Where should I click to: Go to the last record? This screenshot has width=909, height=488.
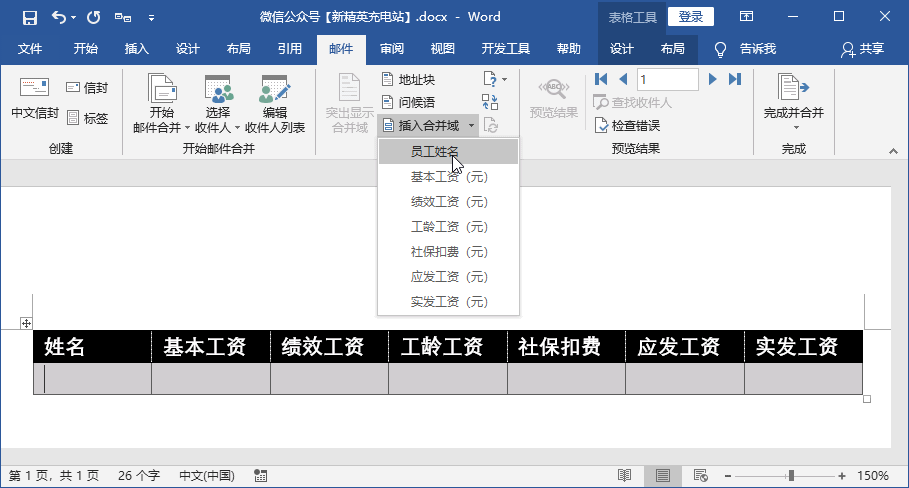(735, 79)
